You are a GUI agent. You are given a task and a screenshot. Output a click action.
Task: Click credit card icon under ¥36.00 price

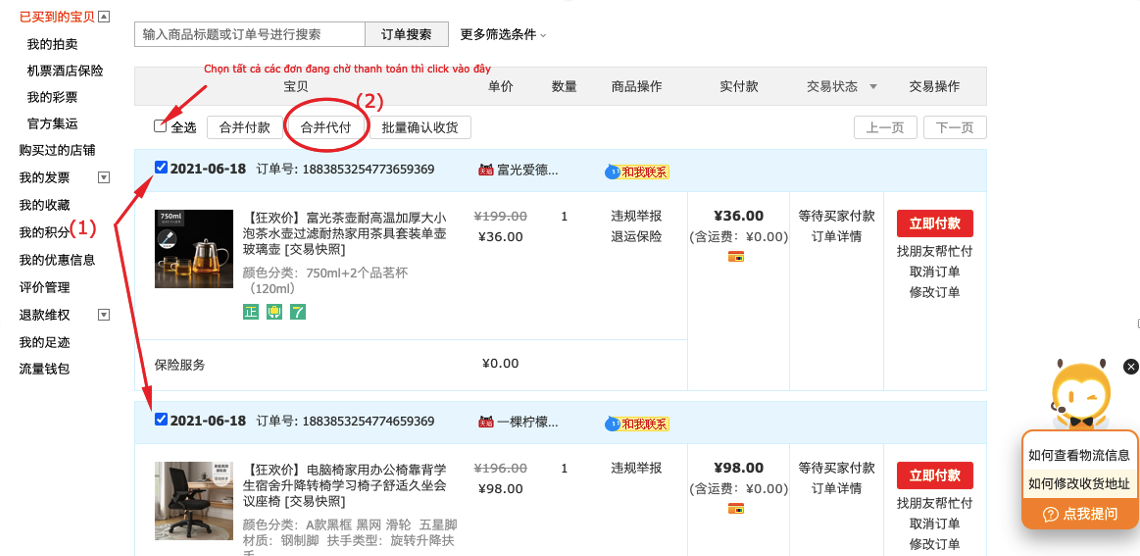click(x=737, y=257)
